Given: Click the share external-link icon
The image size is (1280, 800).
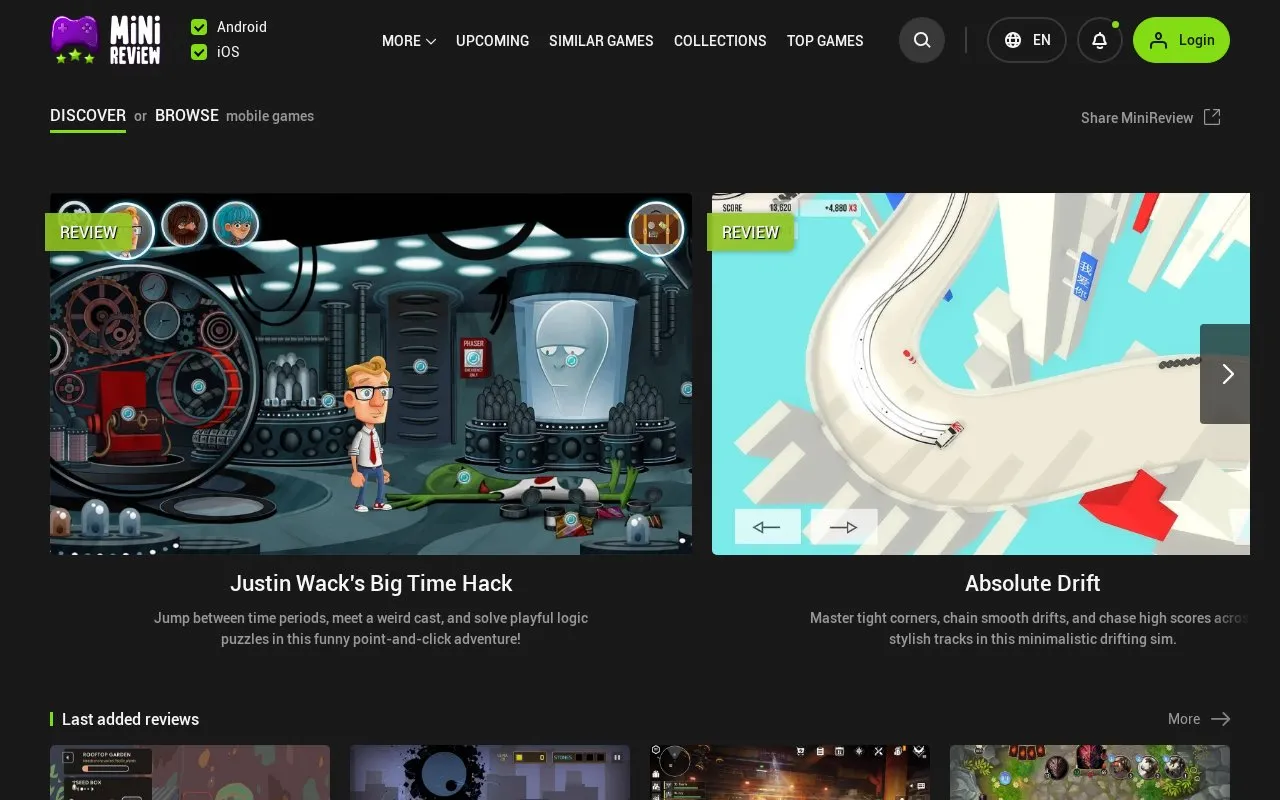Looking at the screenshot, I should click(1212, 117).
